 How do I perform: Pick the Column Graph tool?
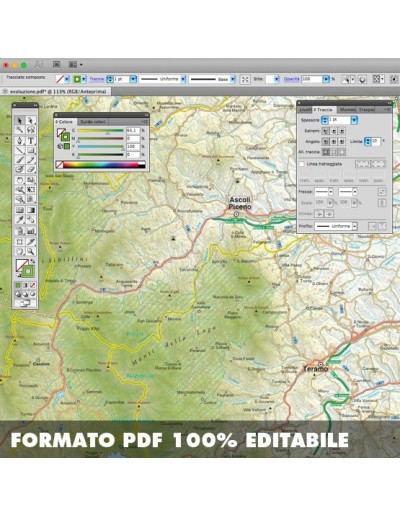coord(31,230)
